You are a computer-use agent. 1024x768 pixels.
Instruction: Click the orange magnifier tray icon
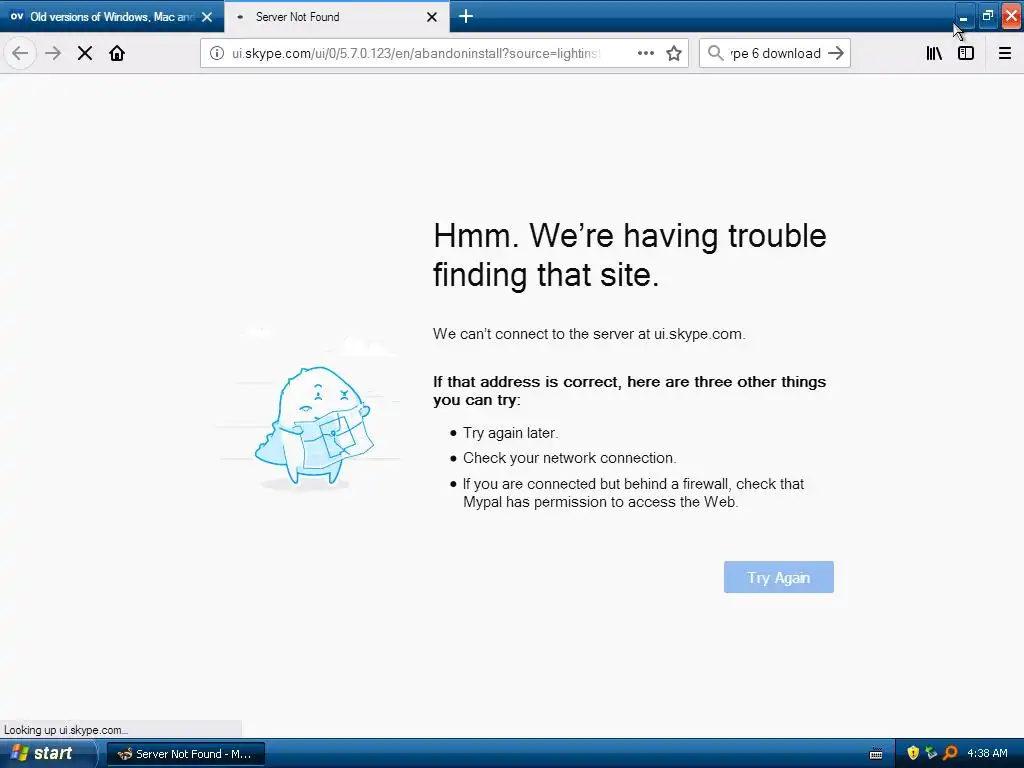950,753
